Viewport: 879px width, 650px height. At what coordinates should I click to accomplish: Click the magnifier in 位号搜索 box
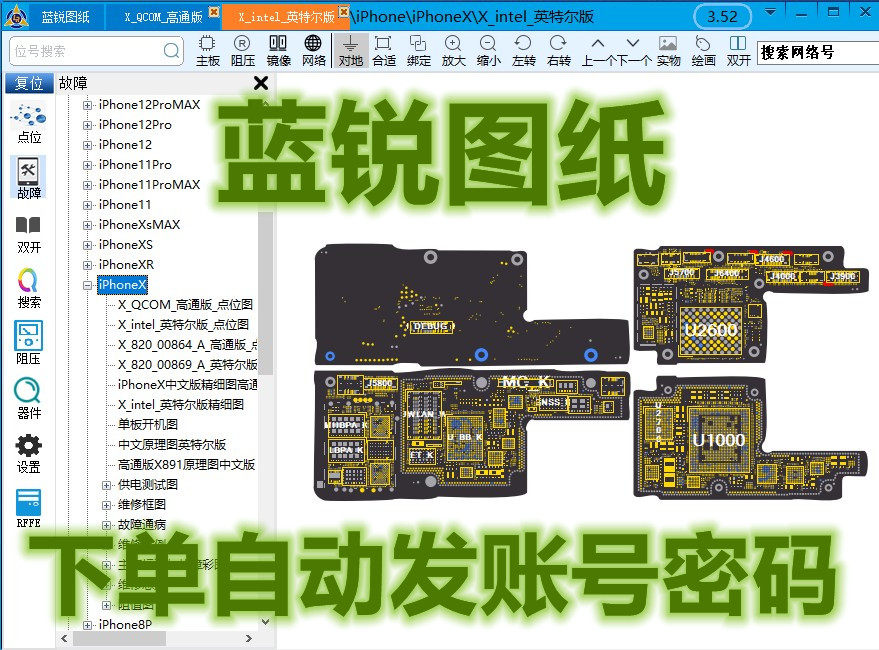pos(172,51)
